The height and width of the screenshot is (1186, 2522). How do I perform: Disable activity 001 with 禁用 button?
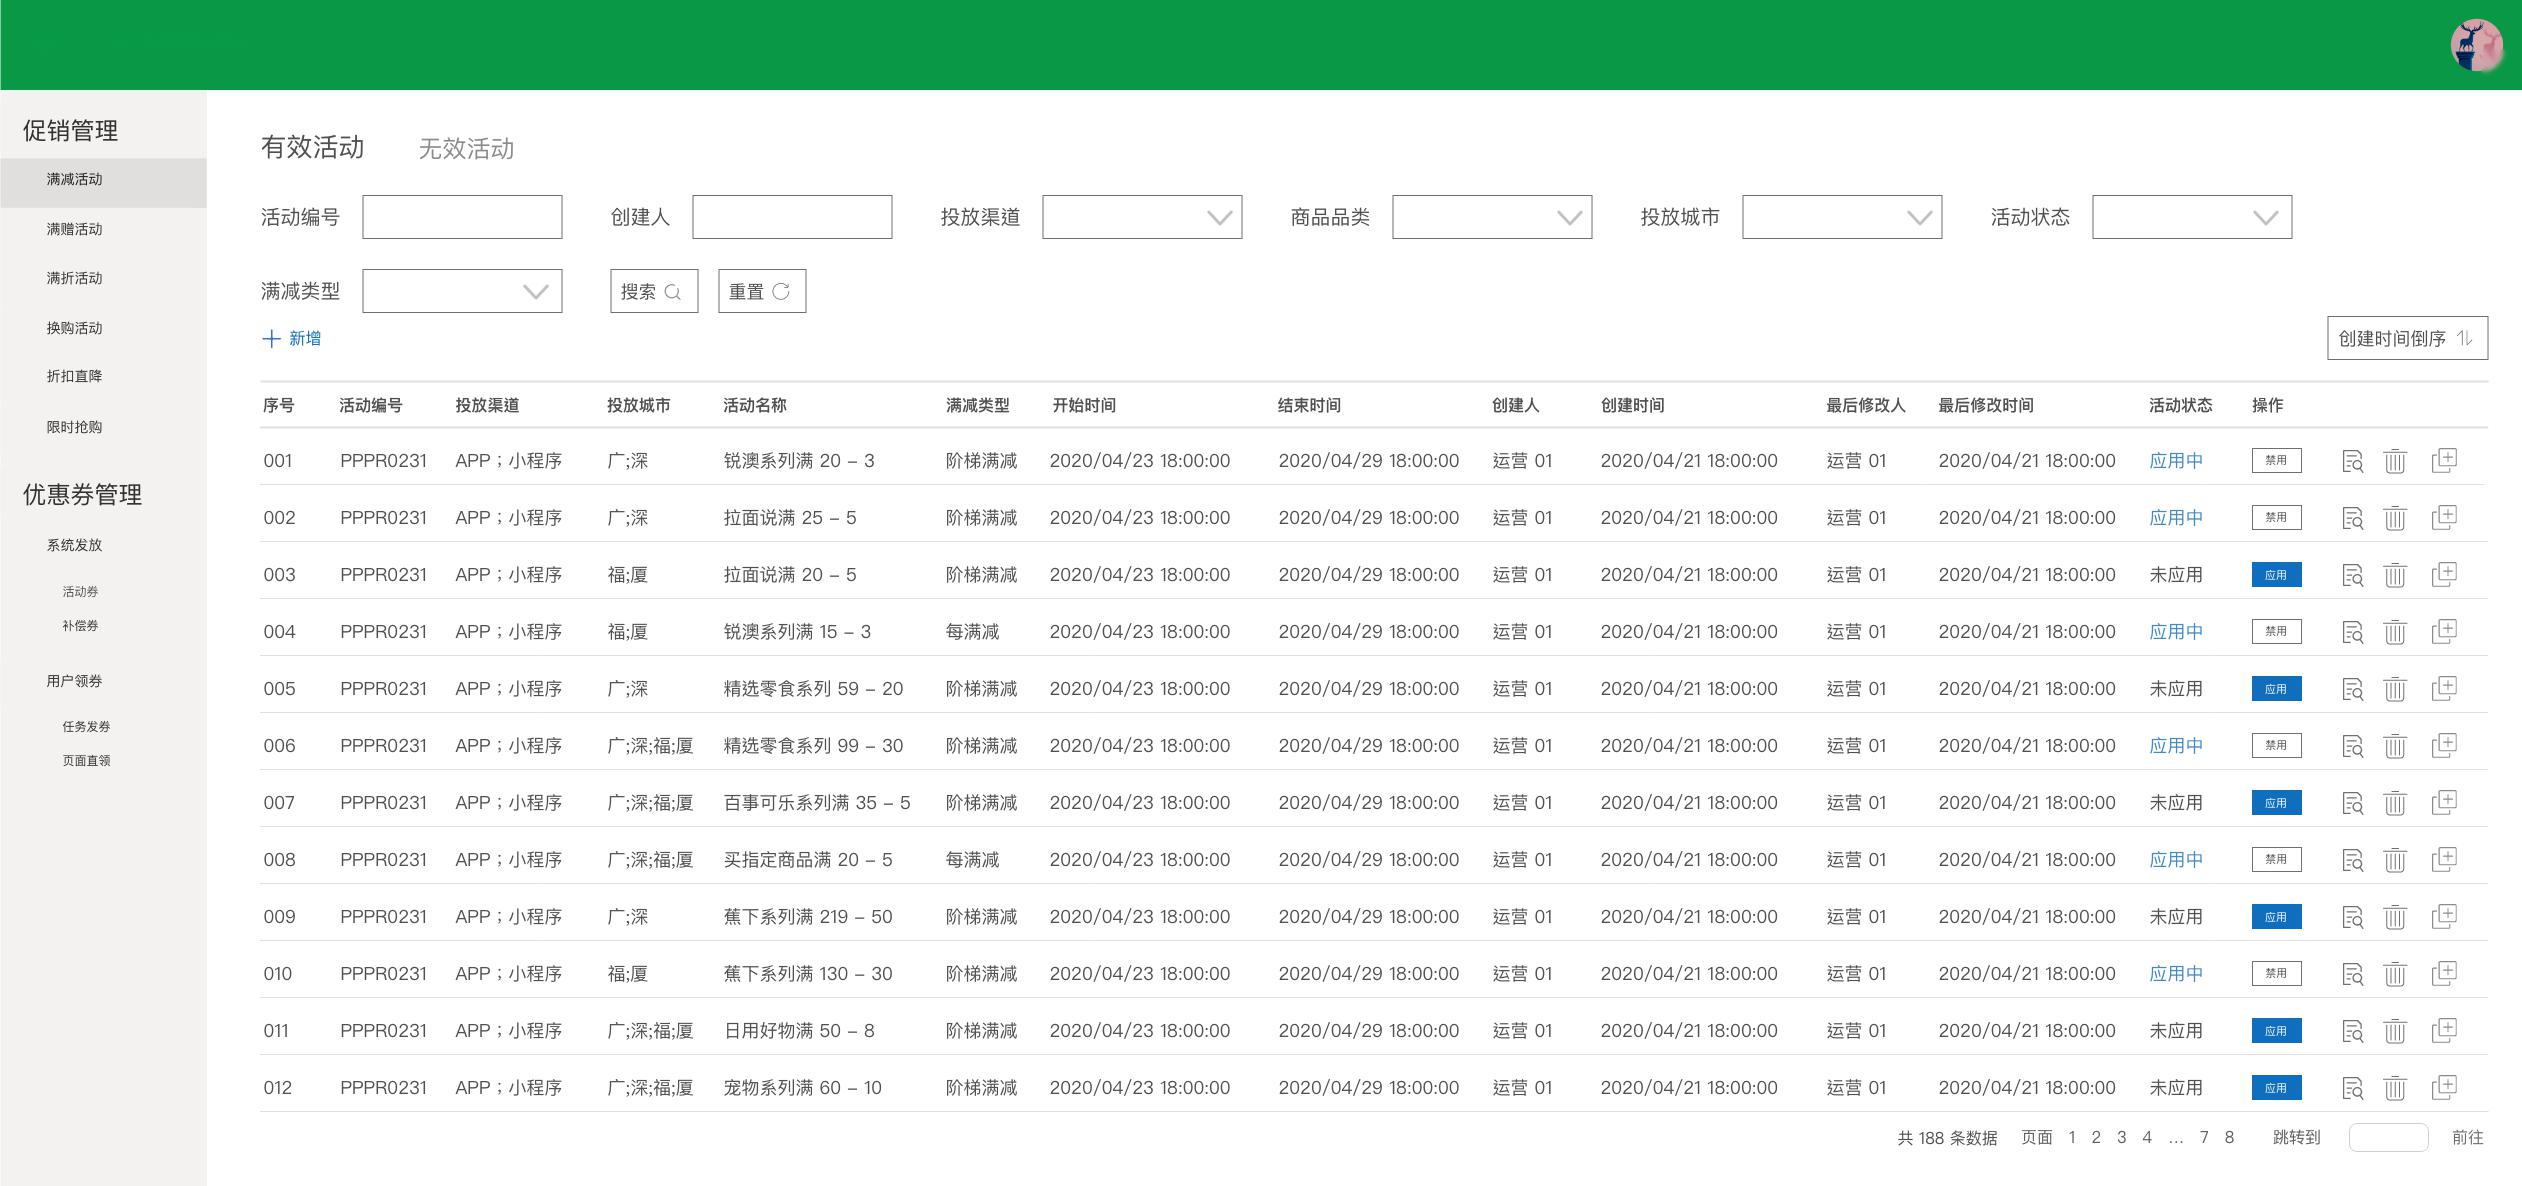tap(2277, 461)
